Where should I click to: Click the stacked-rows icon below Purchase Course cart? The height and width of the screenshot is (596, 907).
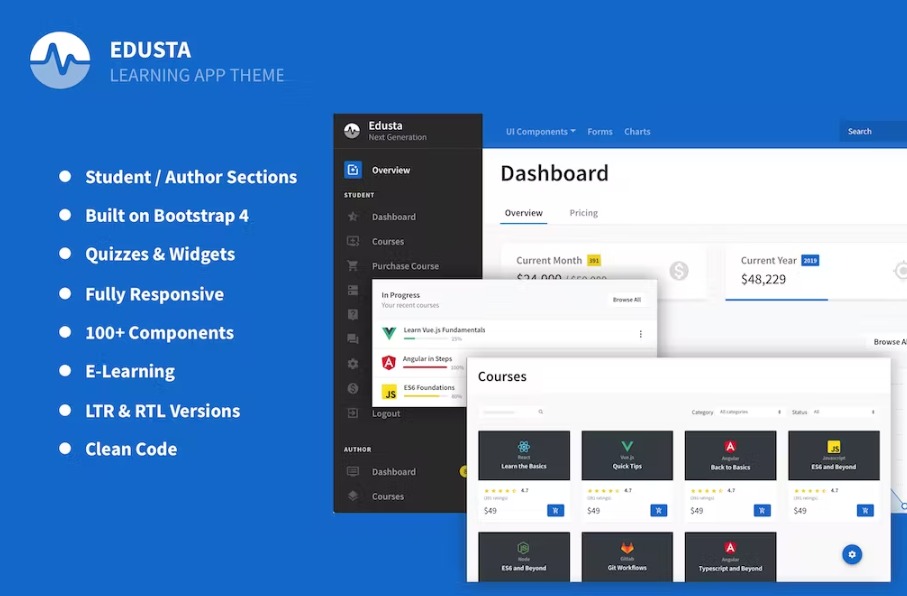[x=353, y=290]
